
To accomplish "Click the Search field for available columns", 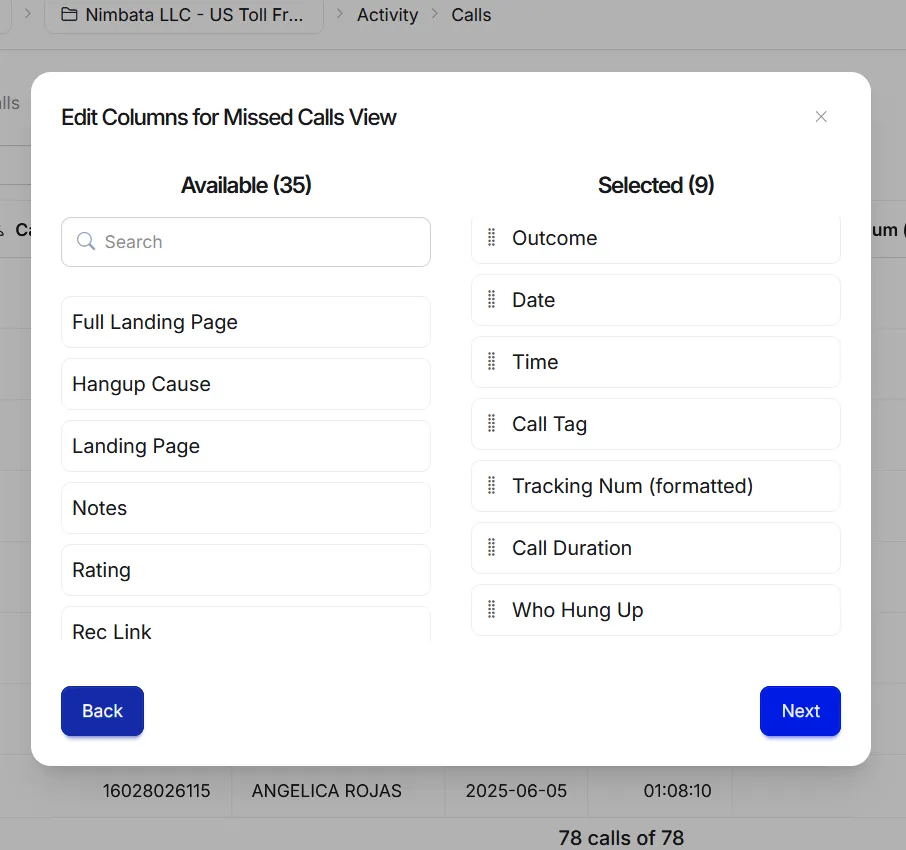I will pos(246,242).
